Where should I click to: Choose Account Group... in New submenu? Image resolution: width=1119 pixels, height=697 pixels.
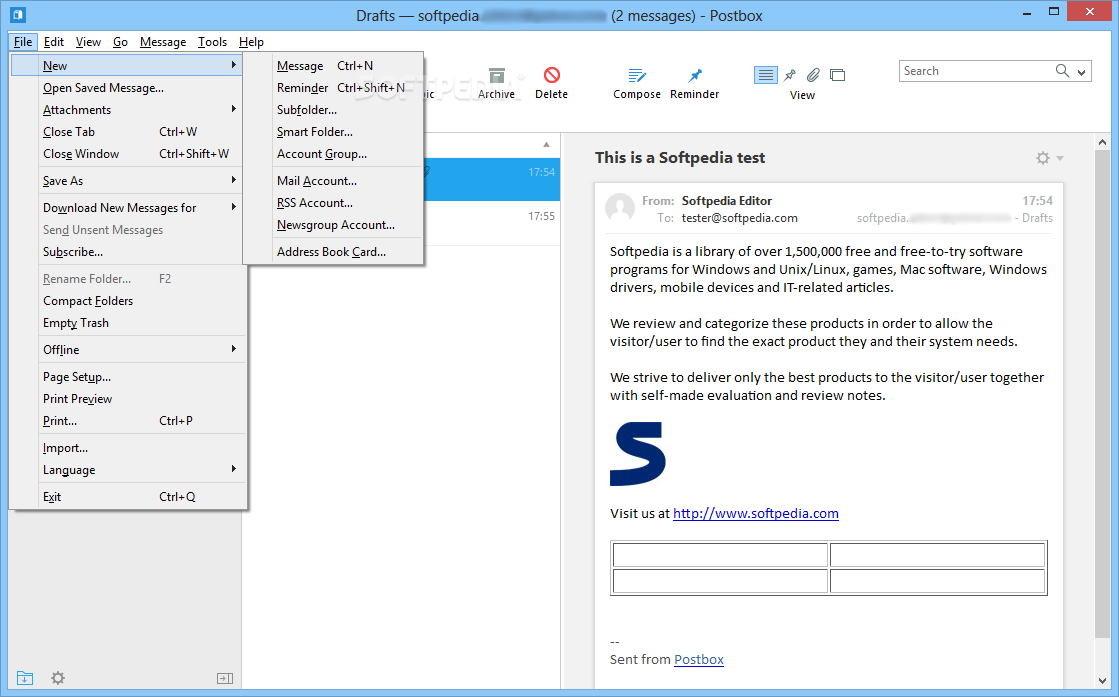(x=333, y=154)
